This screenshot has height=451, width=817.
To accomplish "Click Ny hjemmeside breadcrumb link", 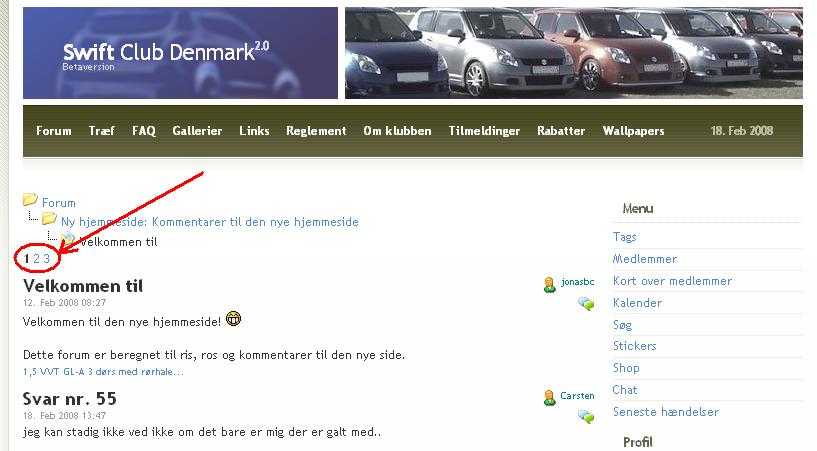I will 209,222.
